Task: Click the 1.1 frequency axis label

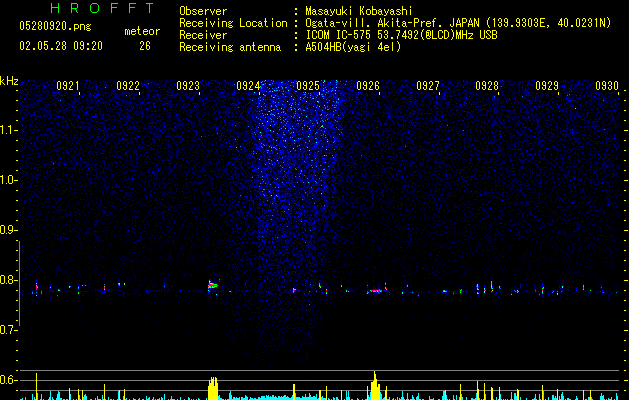Action: pos(8,130)
